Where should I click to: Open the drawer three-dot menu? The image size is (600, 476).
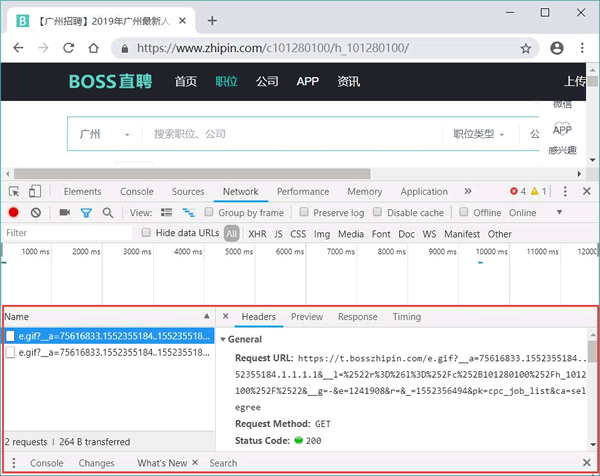[x=14, y=463]
